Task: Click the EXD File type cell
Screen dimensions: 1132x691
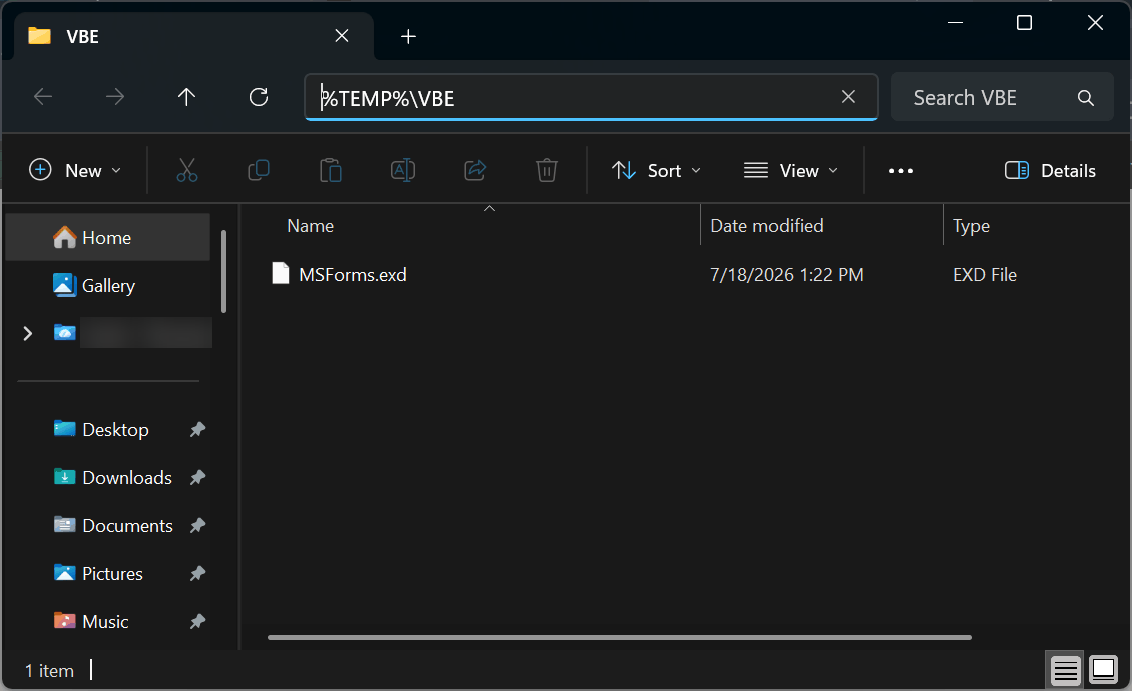Action: click(985, 275)
